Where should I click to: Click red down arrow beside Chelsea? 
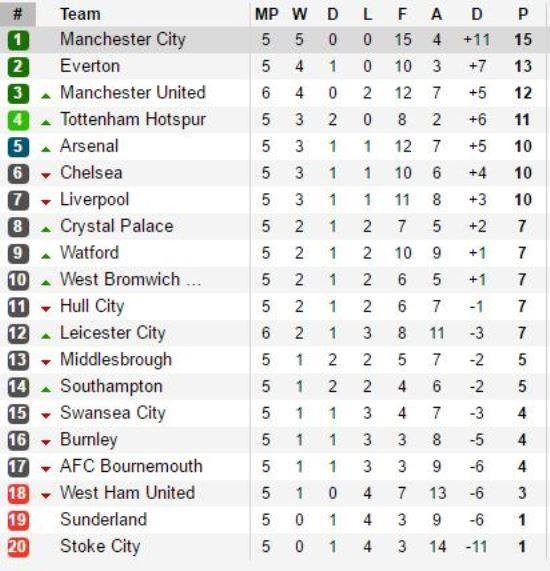[46, 176]
